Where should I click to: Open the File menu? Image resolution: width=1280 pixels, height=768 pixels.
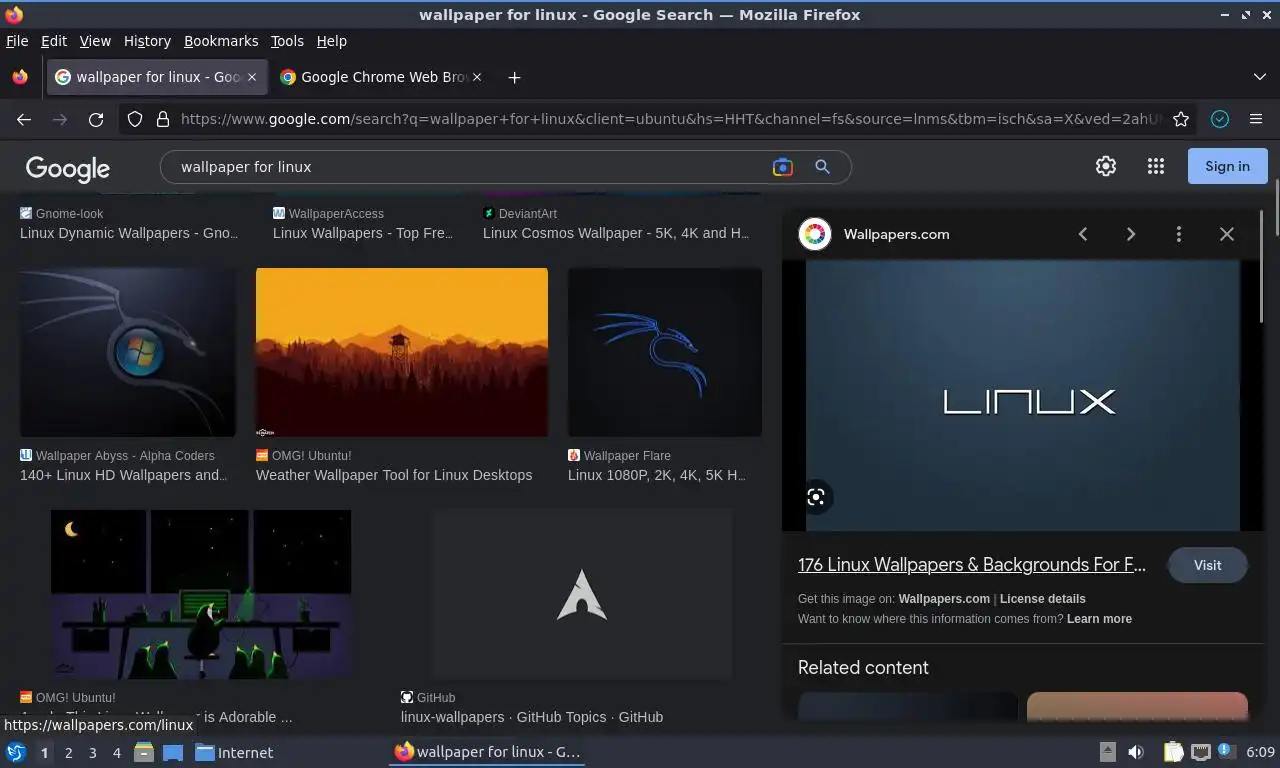pyautogui.click(x=17, y=41)
